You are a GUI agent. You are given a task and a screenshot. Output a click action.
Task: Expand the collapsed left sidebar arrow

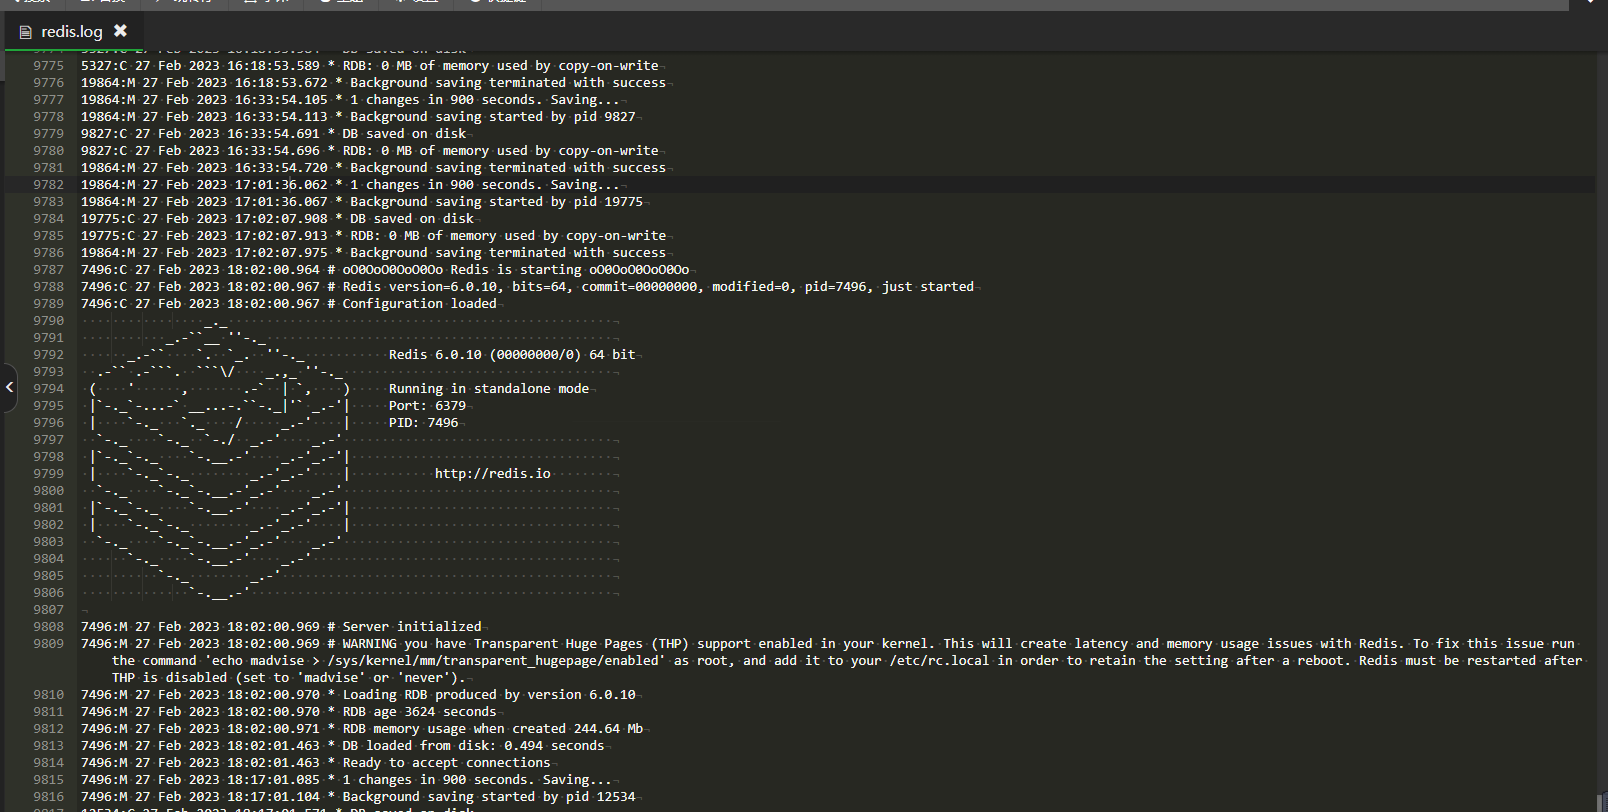tap(9, 386)
